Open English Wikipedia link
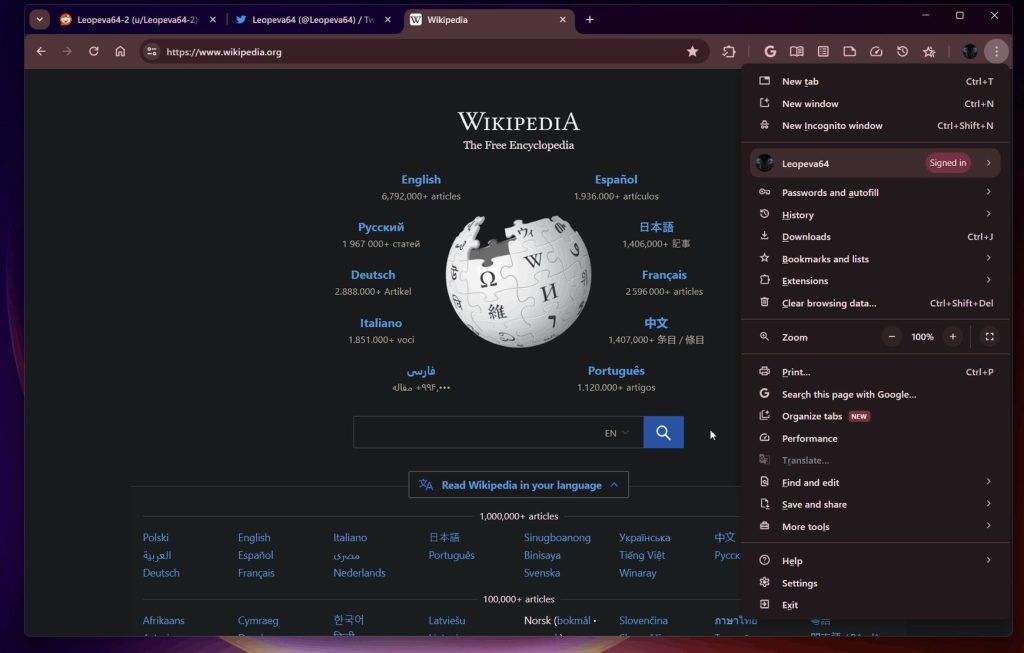Viewport: 1024px width, 653px height. 421,180
